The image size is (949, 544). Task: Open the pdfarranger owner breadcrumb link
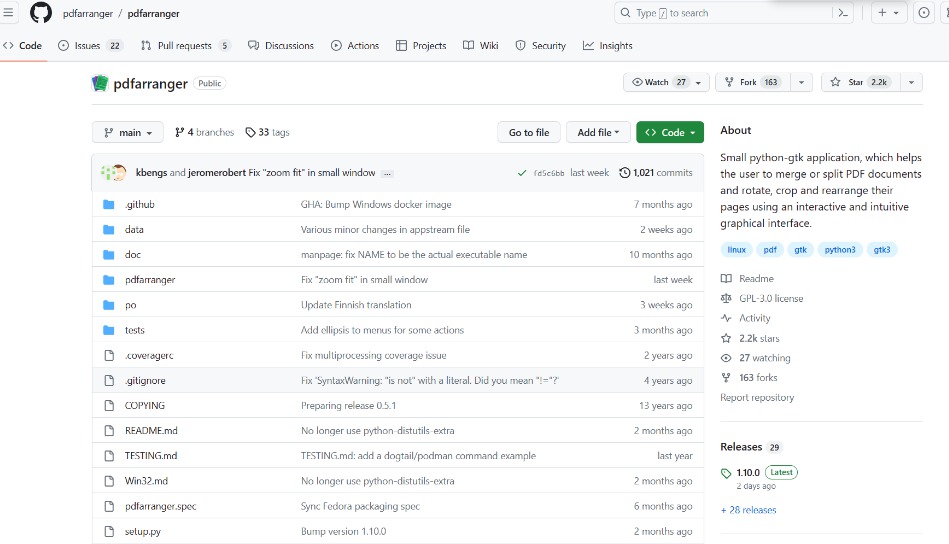[88, 13]
